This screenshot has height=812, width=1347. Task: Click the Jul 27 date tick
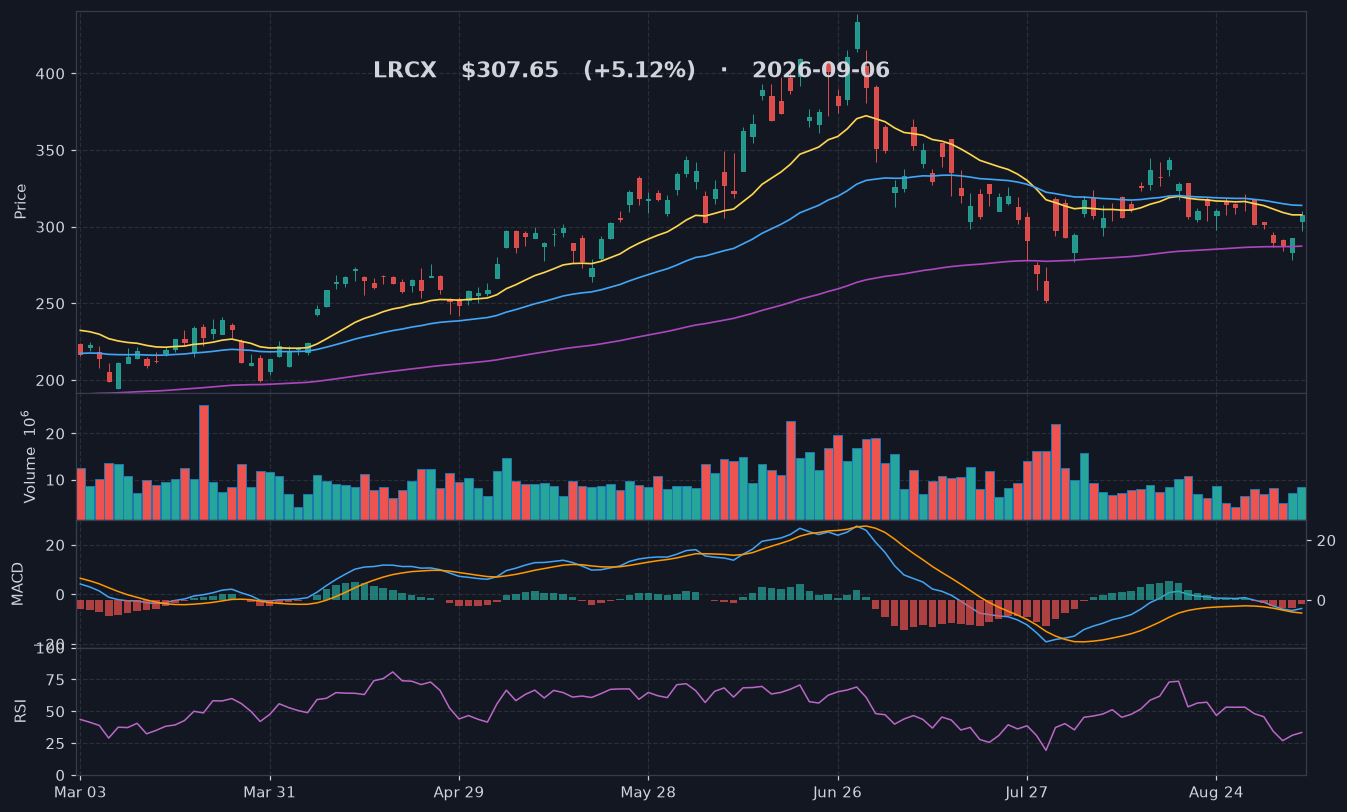pos(1027,792)
